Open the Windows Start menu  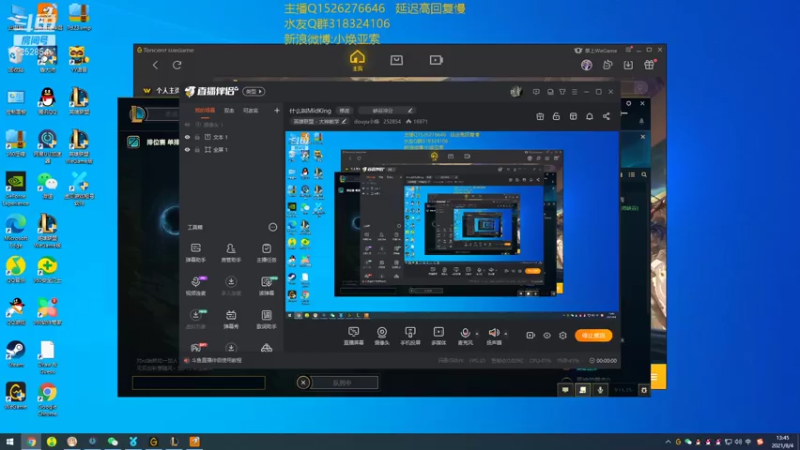coord(10,442)
